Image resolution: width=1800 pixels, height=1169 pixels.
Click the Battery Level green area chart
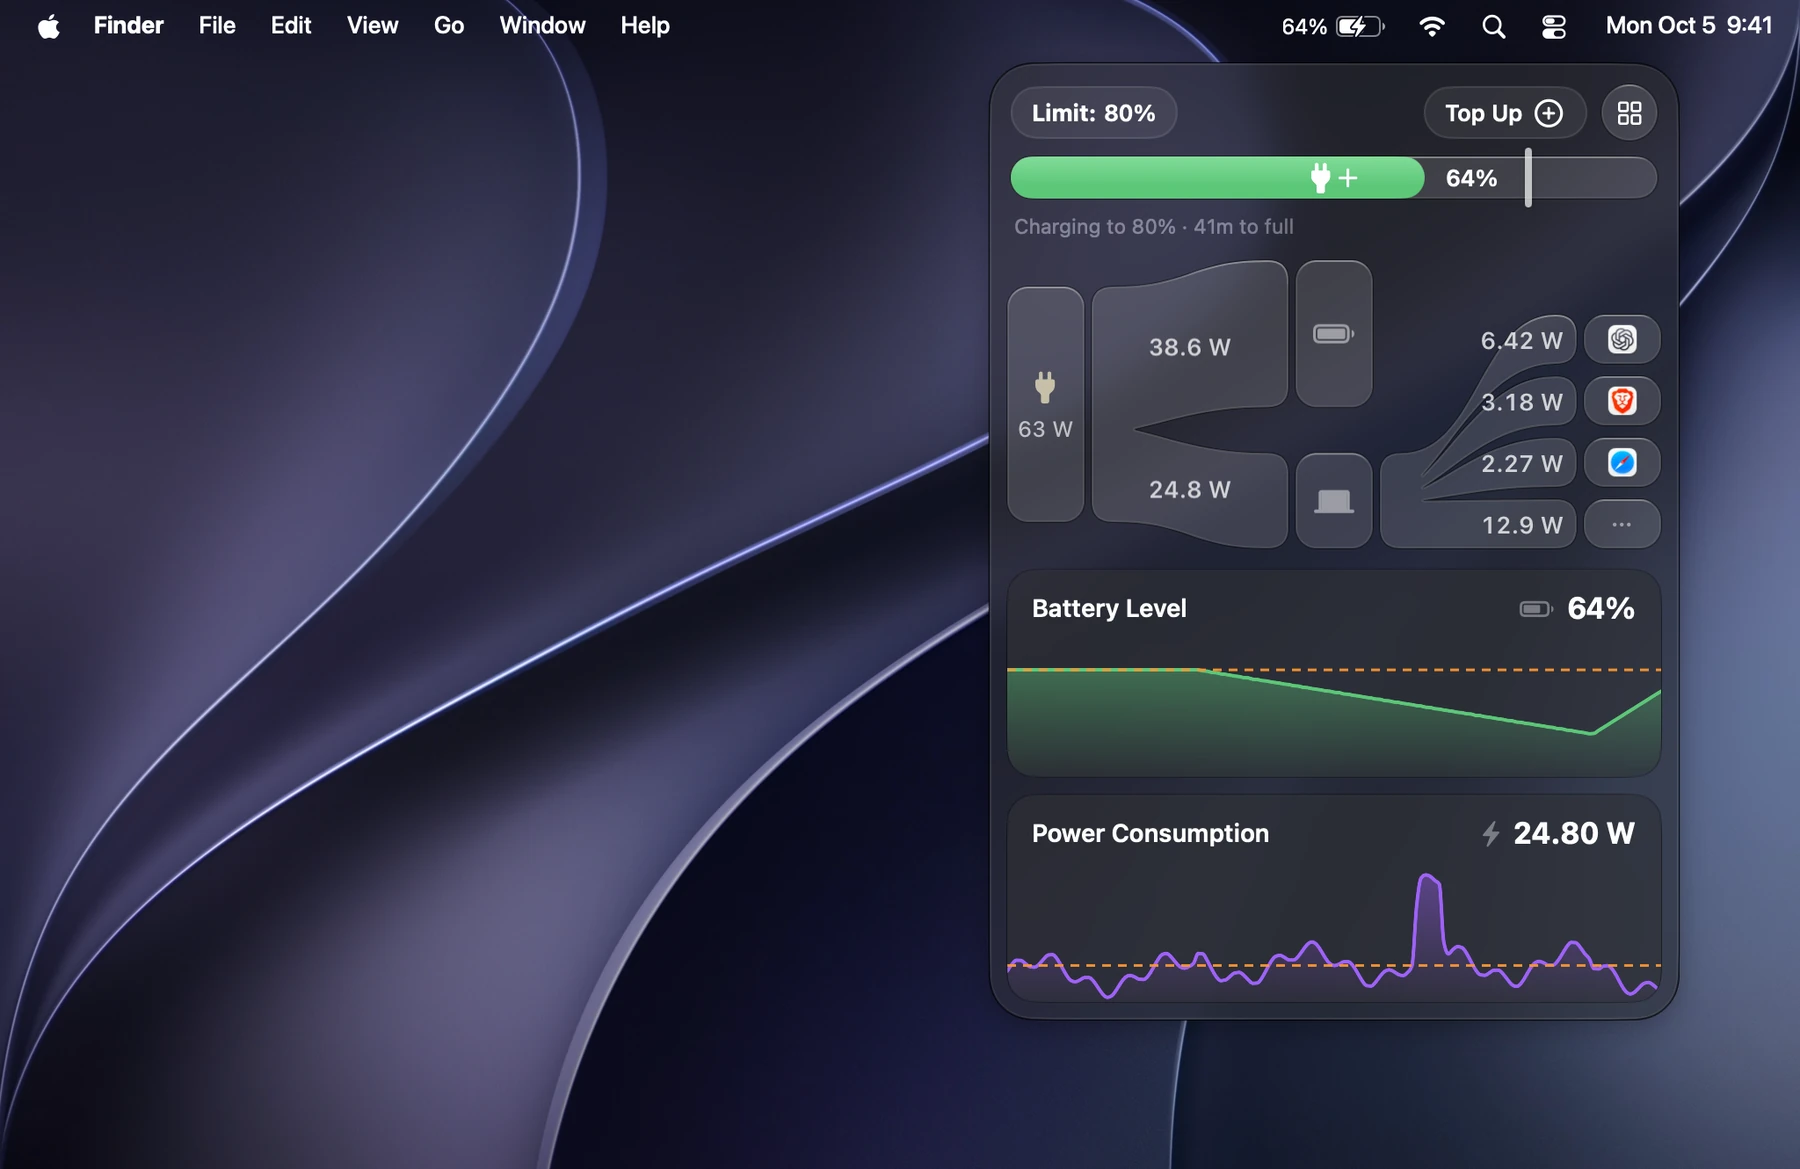point(1334,722)
